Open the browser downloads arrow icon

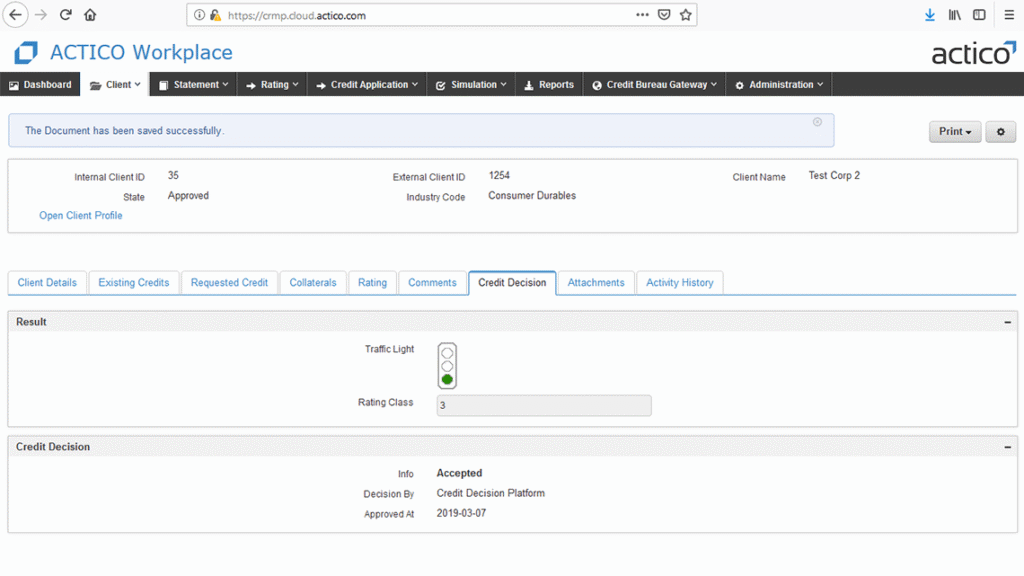930,15
